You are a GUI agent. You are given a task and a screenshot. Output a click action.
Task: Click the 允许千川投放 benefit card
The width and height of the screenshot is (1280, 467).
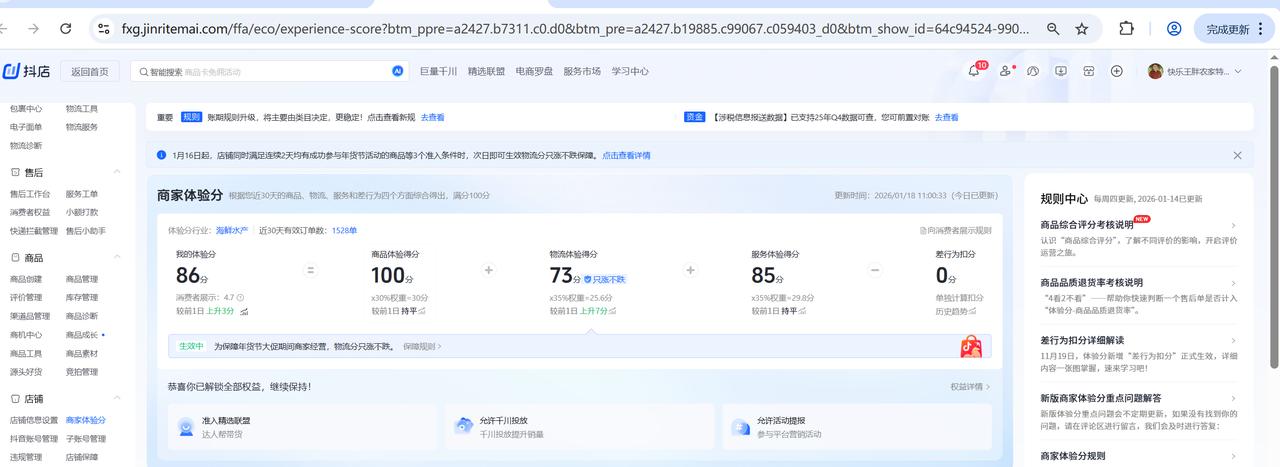[x=581, y=427]
